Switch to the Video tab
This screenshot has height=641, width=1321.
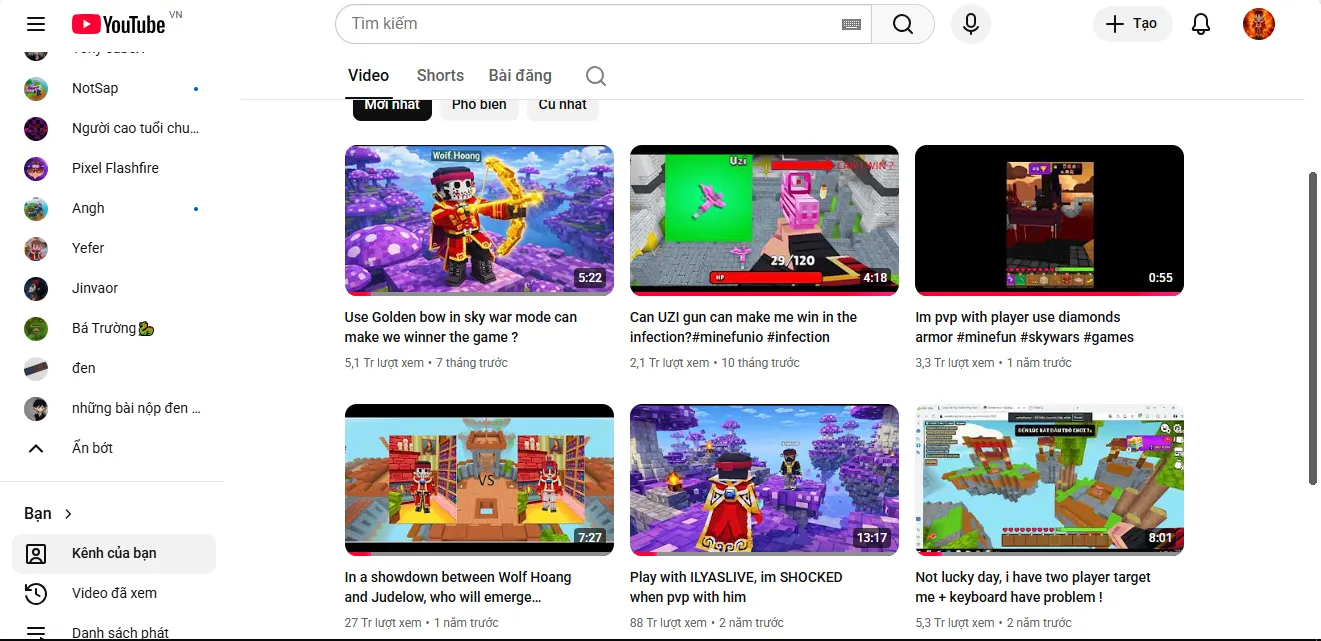368,76
